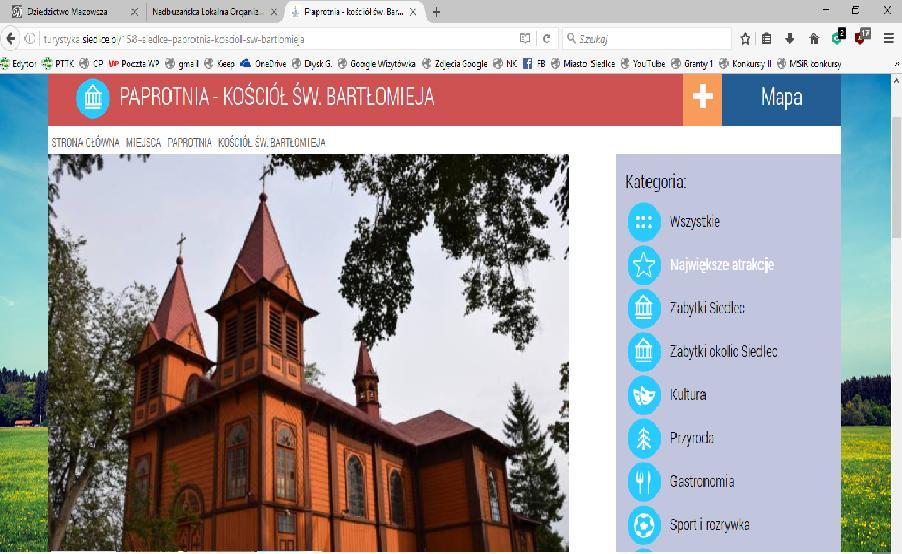This screenshot has width=902, height=554.
Task: Click the round monument icon in the red header
Action: point(93,98)
